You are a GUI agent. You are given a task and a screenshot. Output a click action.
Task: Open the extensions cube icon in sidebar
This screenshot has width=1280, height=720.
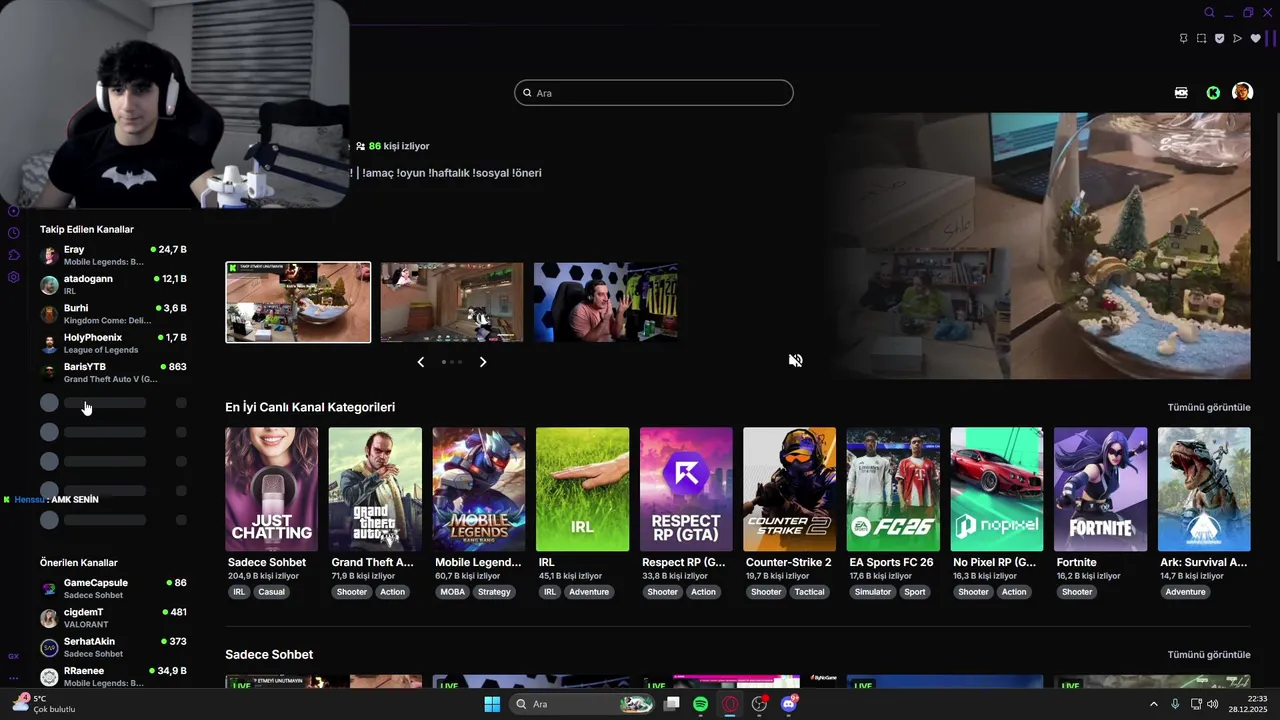(14, 255)
